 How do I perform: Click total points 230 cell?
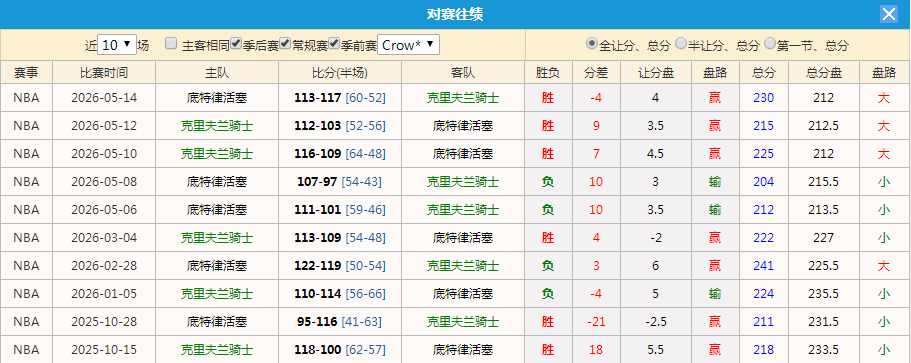click(763, 98)
